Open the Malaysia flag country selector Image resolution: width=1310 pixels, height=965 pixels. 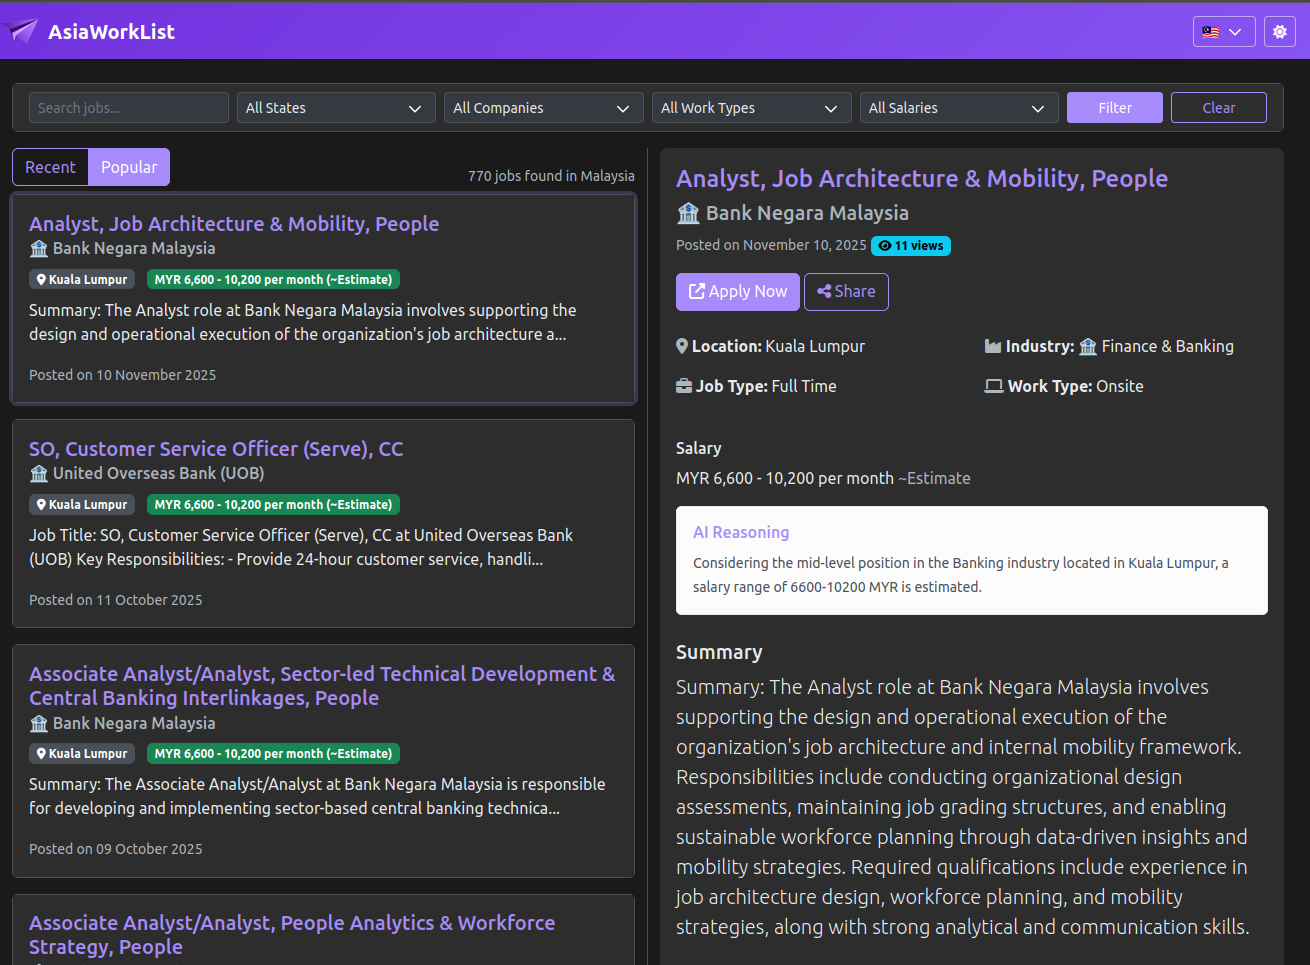pos(1224,32)
